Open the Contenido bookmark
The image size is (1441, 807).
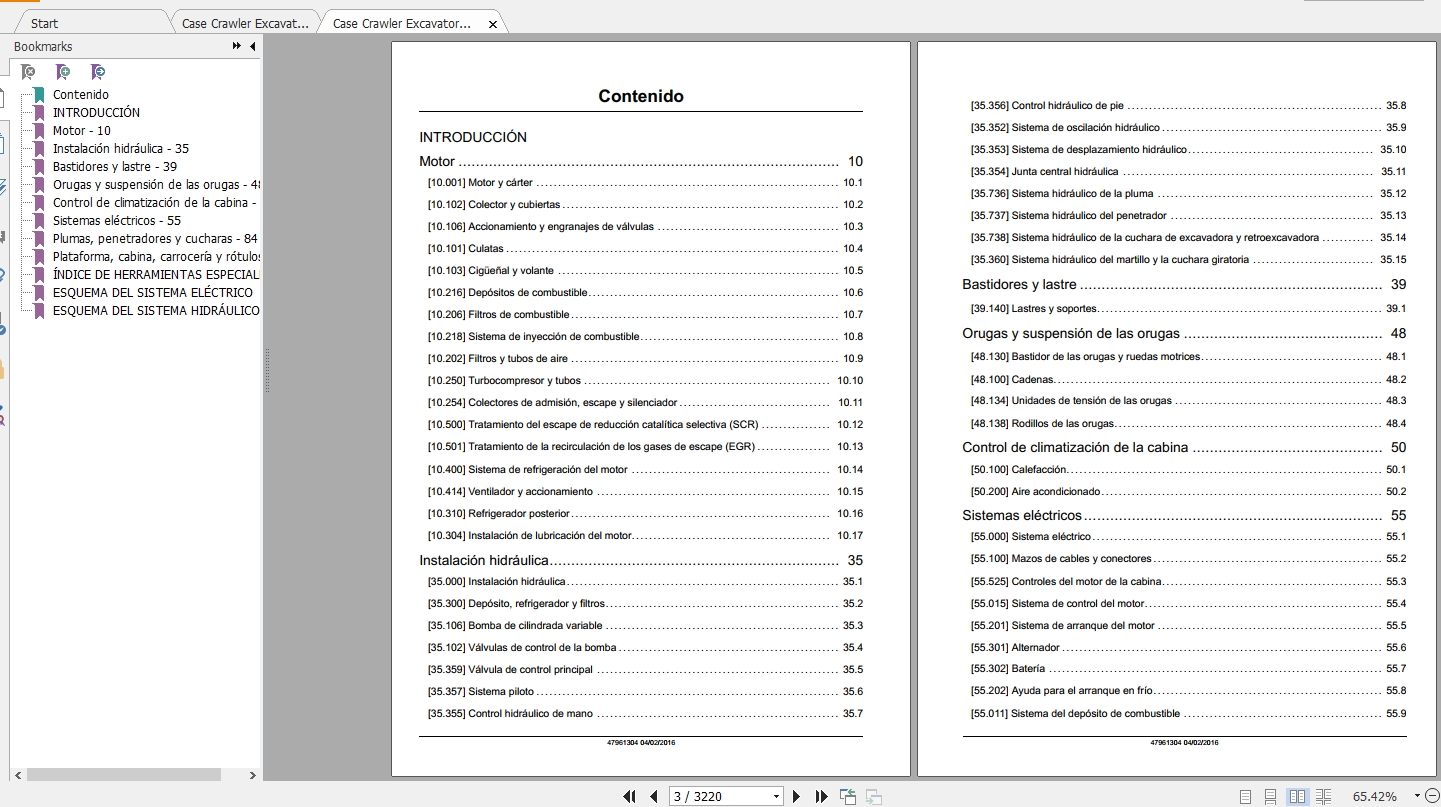81,95
